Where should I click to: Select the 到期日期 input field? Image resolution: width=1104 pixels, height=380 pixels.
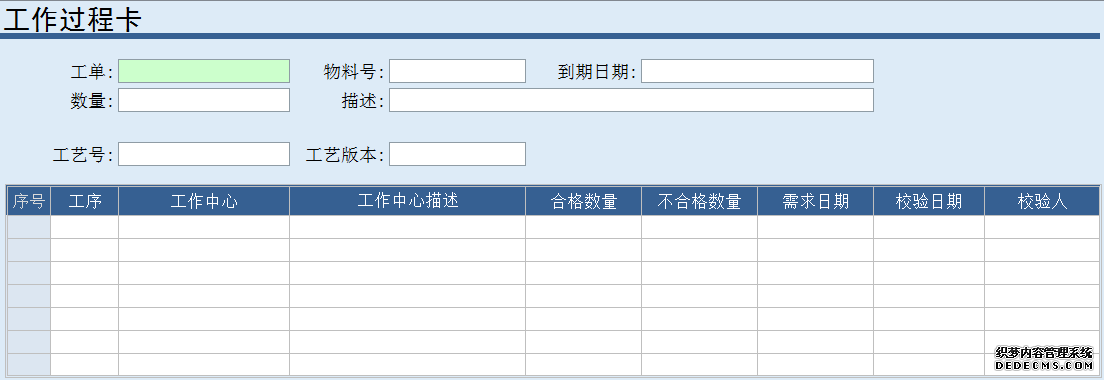(x=757, y=71)
